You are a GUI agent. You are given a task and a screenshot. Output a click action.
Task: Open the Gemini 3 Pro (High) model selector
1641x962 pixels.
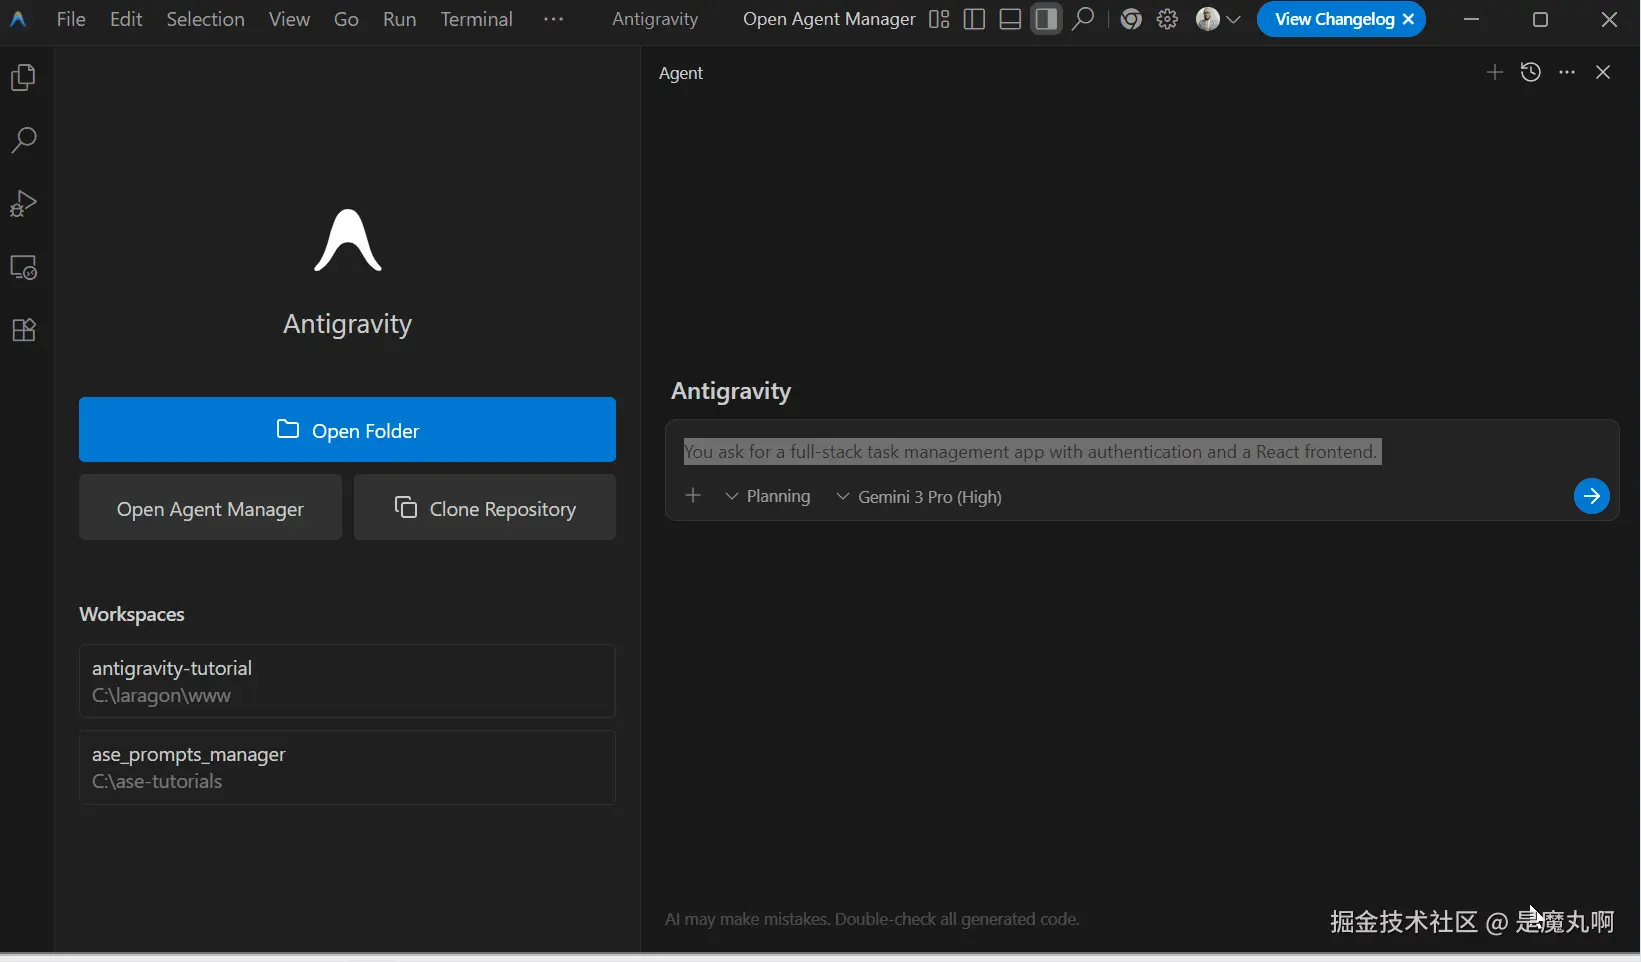(919, 497)
